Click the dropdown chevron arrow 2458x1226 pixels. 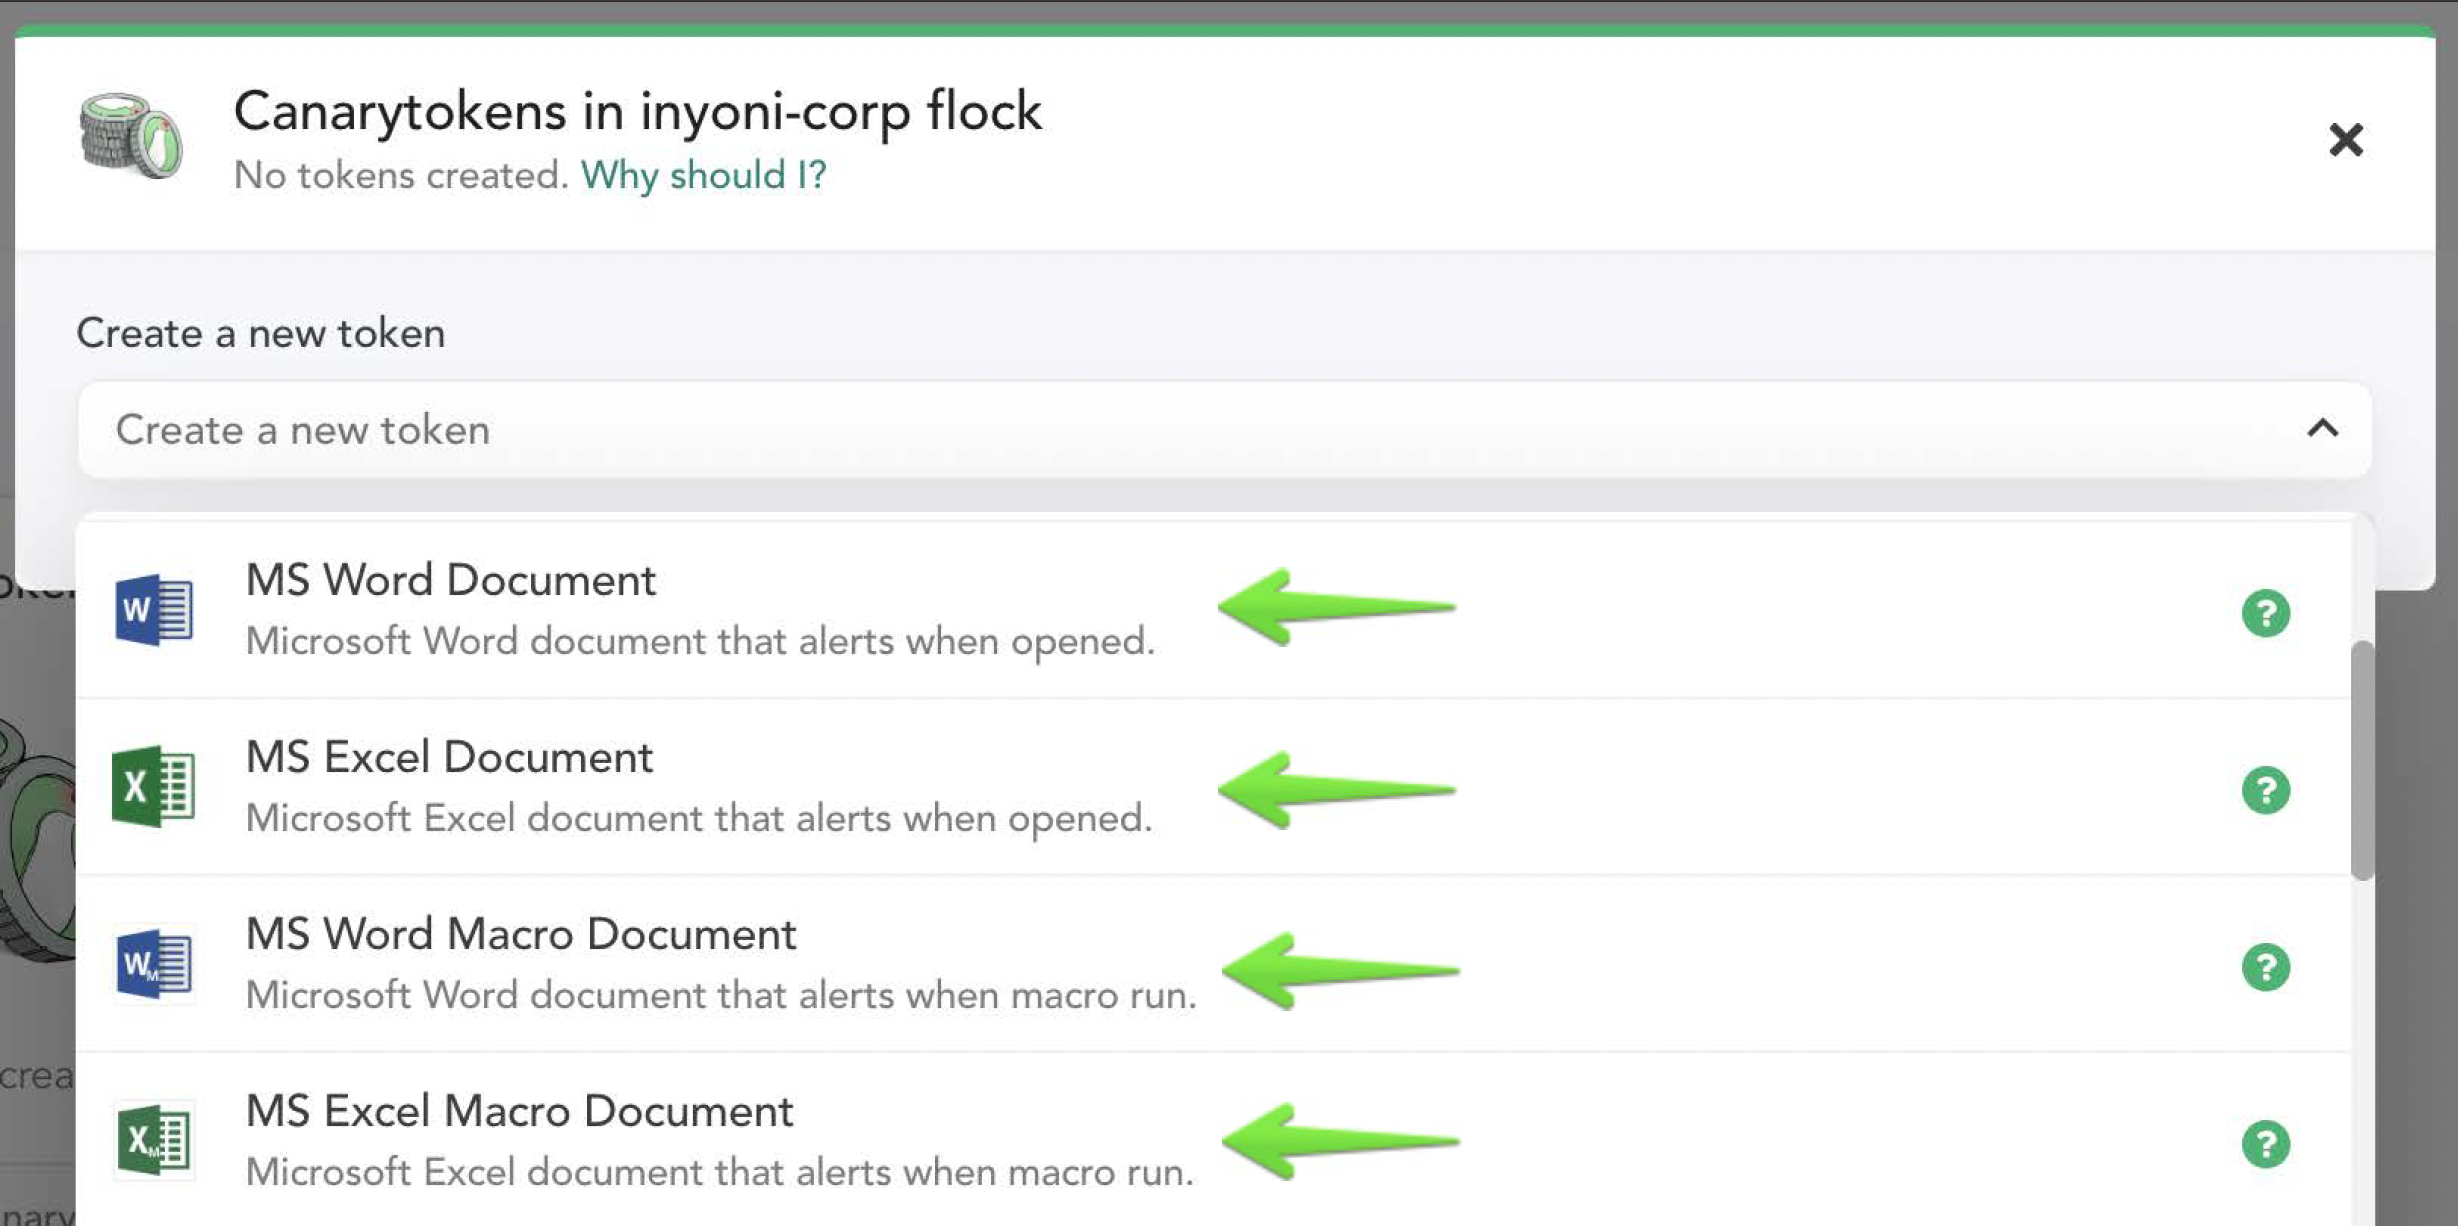pyautogui.click(x=2323, y=429)
